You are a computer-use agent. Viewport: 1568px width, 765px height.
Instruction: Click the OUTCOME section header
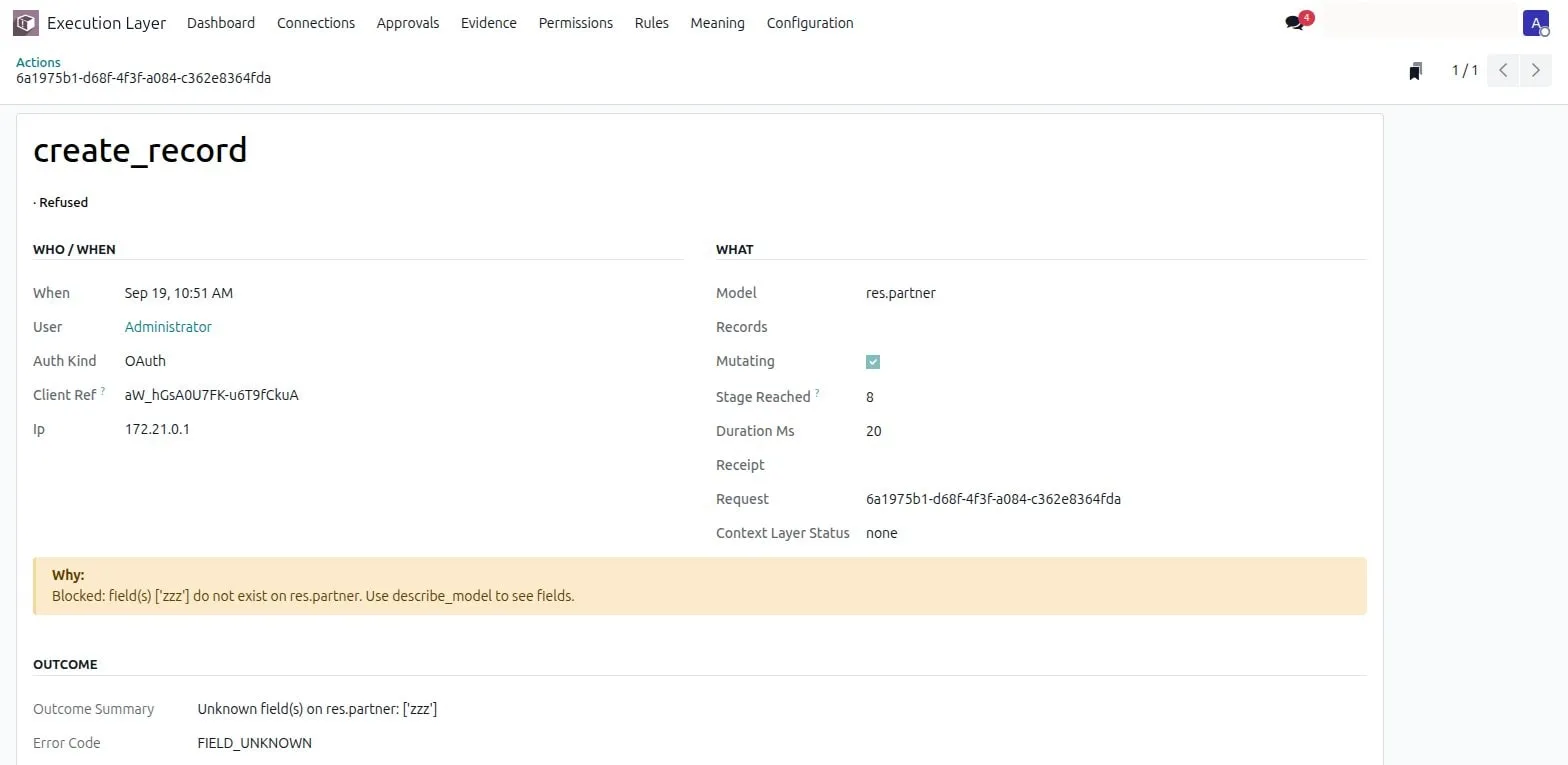(65, 664)
